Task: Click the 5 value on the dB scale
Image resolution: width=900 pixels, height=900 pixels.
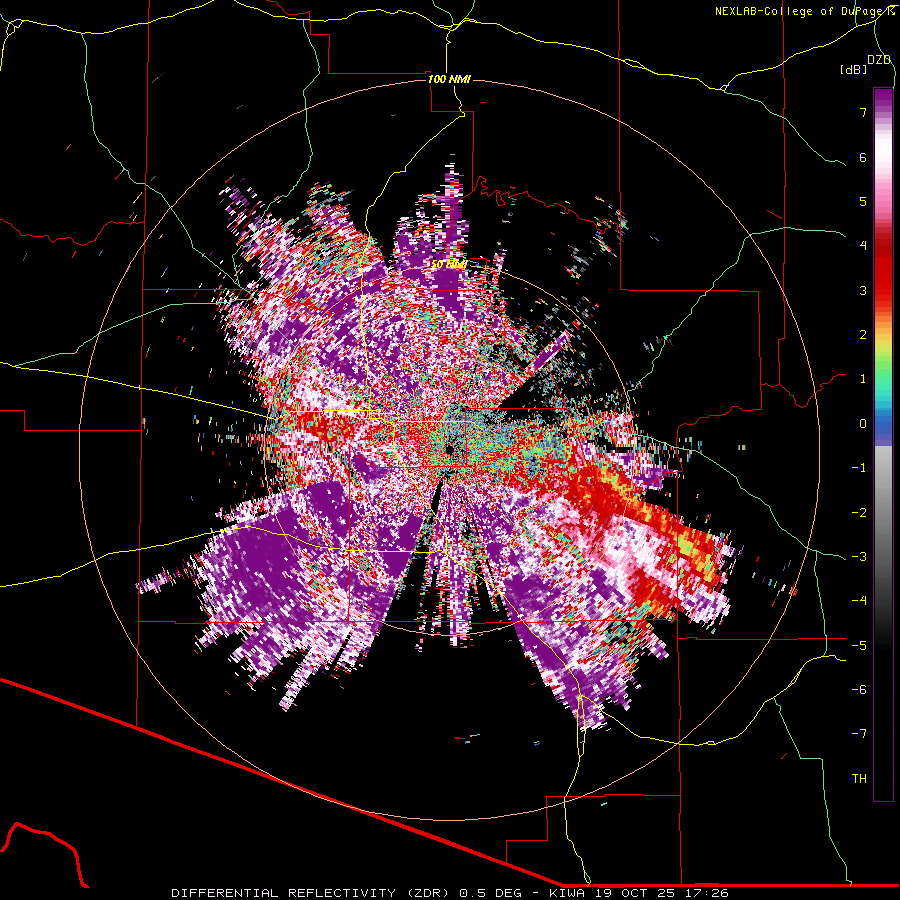Action: (x=863, y=201)
